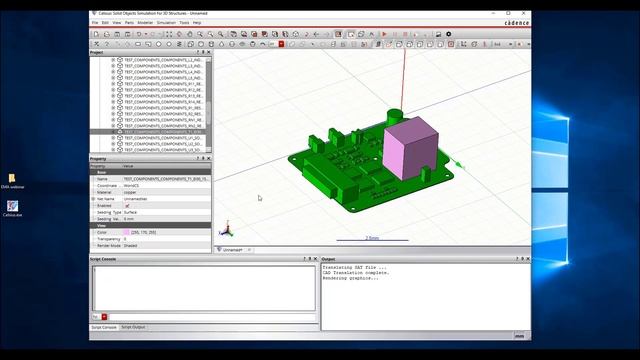
Task: Click the third magnifier zoom icon
Action: click(220, 34)
